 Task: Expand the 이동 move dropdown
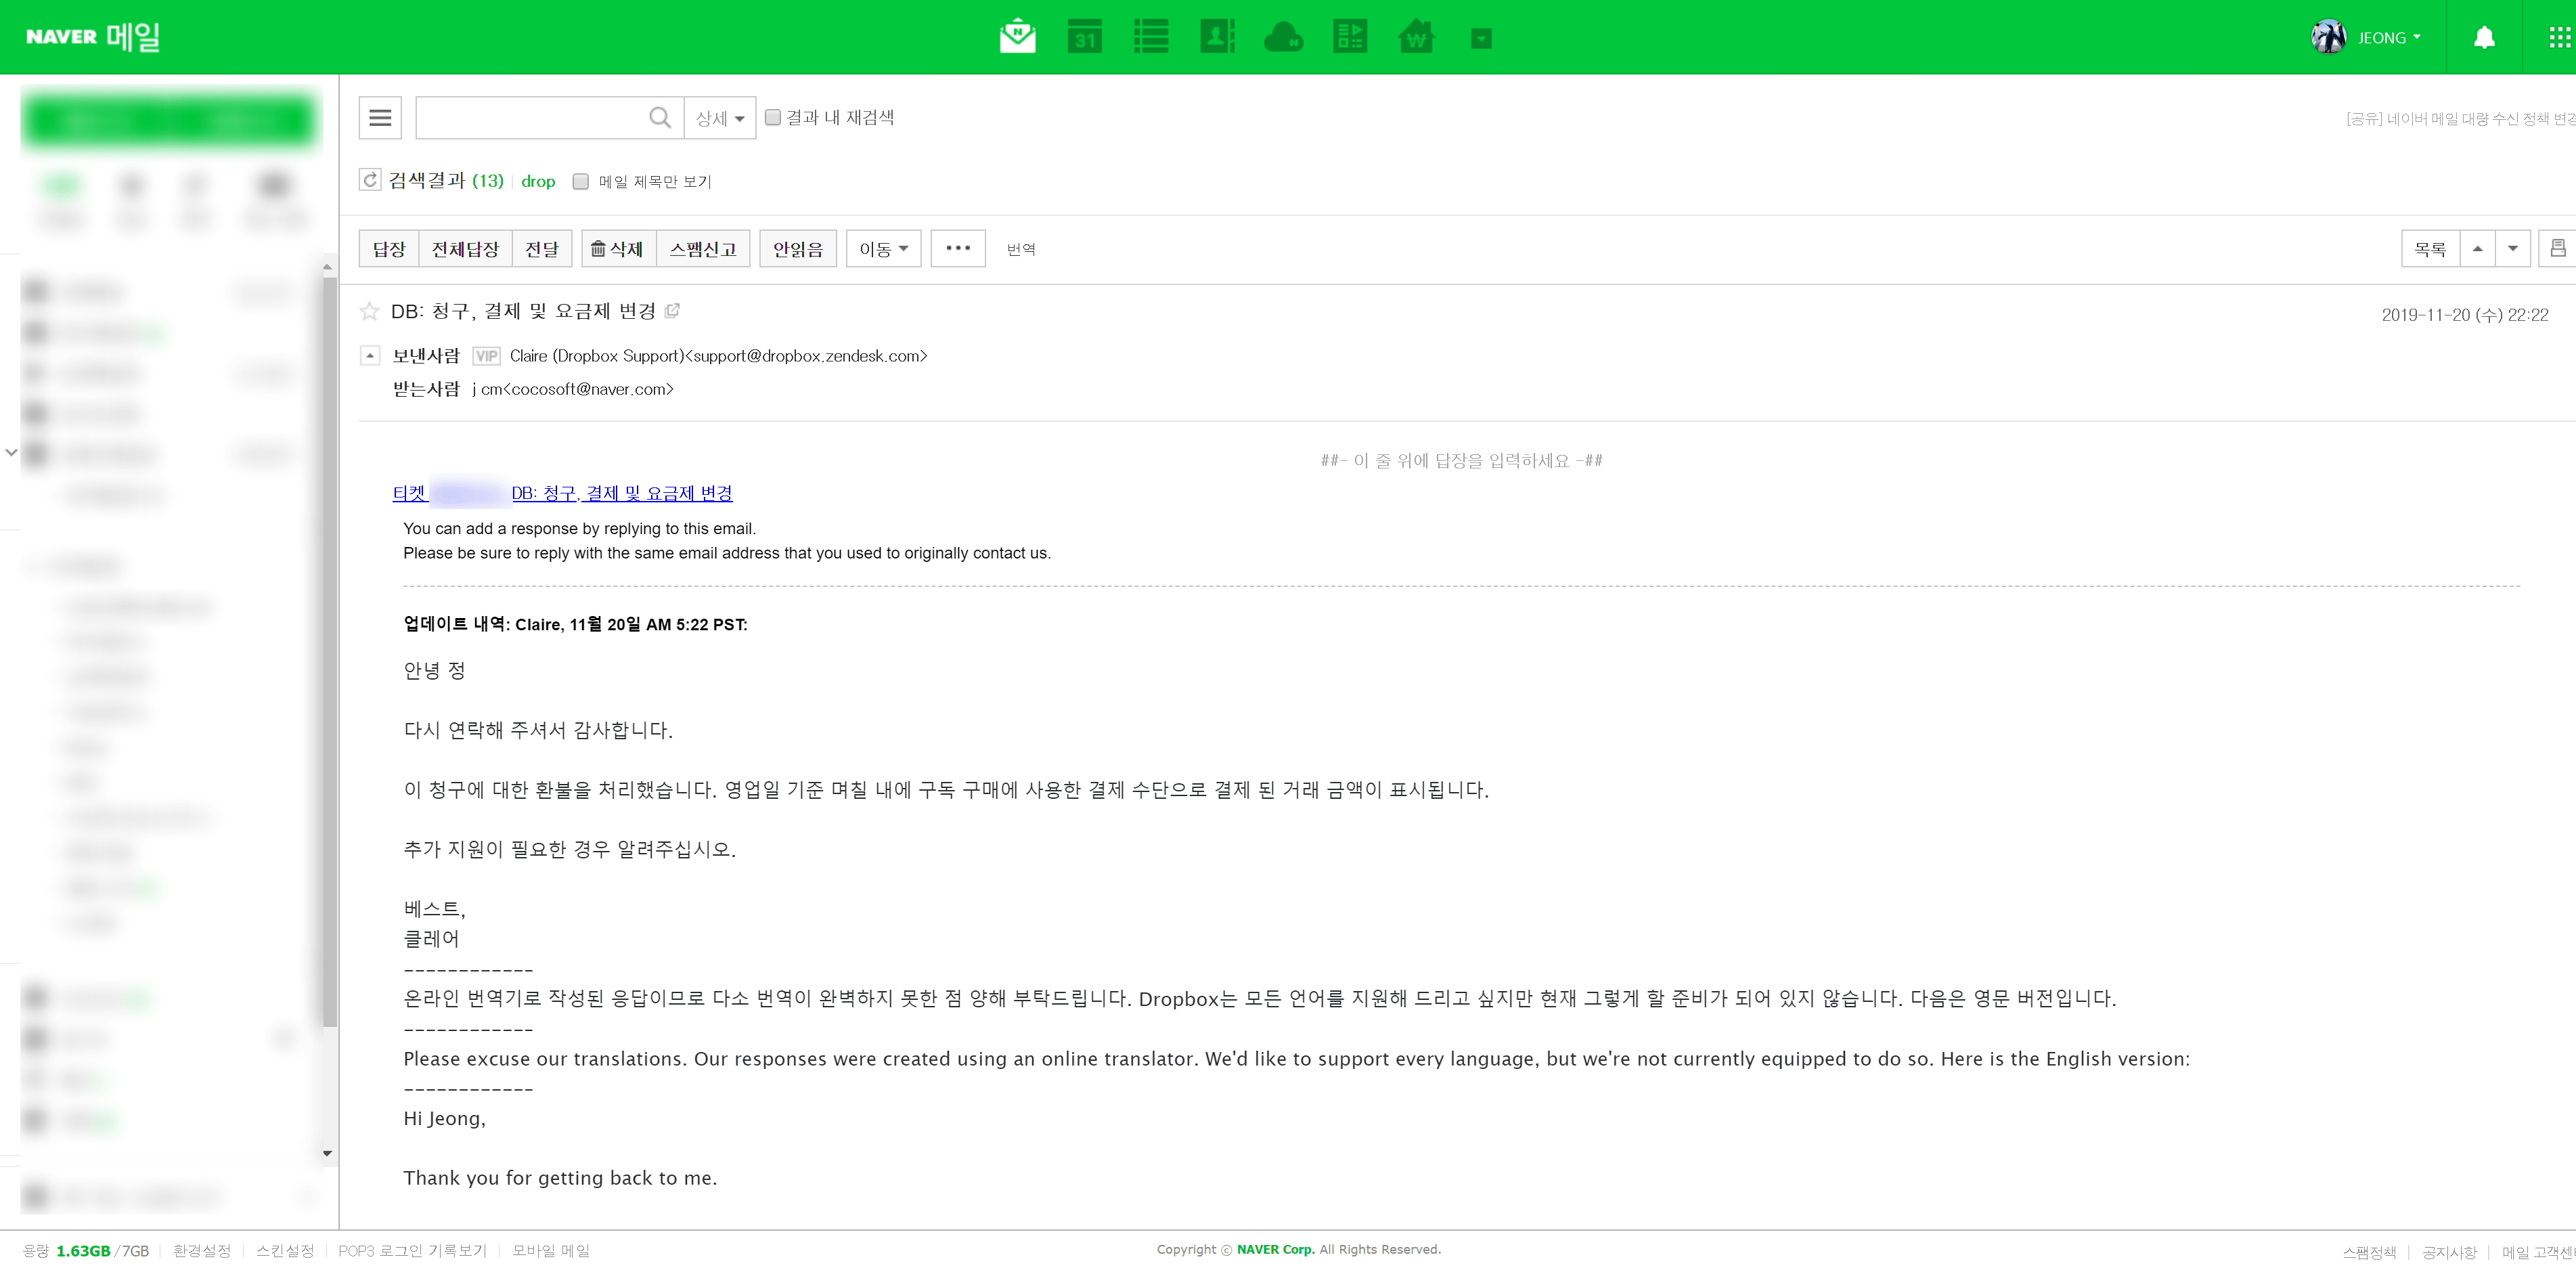(883, 248)
